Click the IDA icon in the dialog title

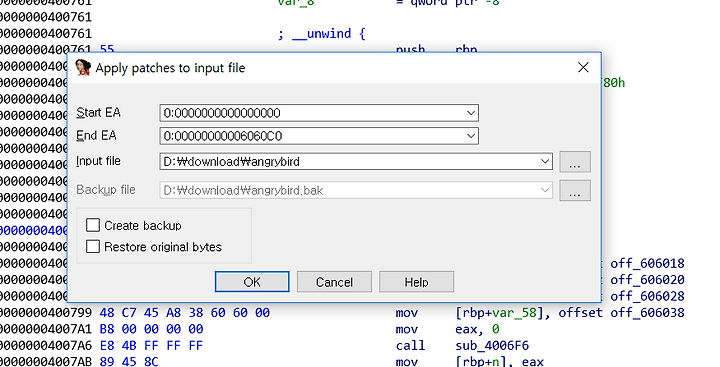[83, 68]
